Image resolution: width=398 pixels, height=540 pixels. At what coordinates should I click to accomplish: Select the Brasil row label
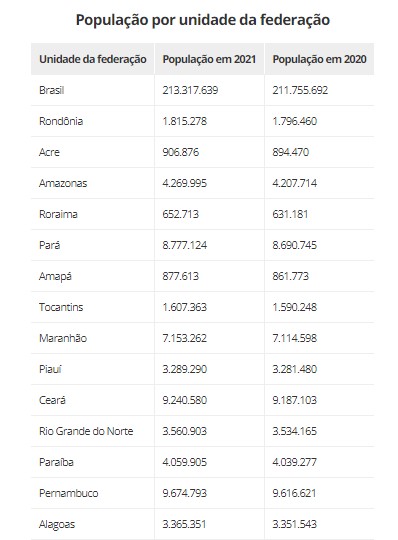coord(52,90)
